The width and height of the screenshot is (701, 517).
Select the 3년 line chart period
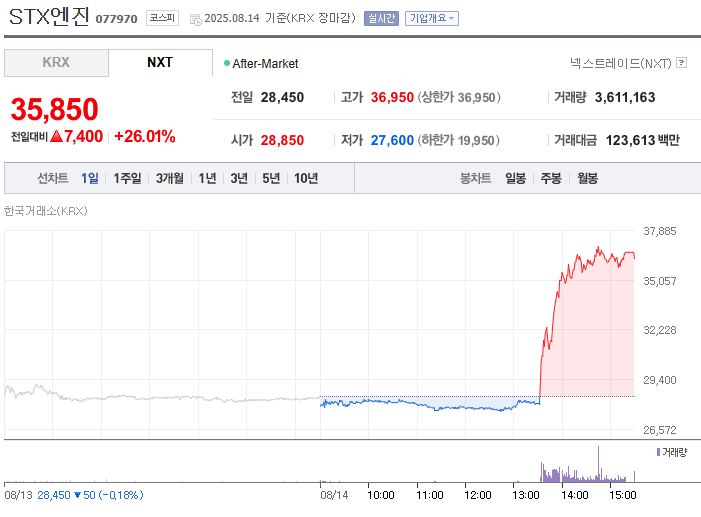pyautogui.click(x=239, y=178)
